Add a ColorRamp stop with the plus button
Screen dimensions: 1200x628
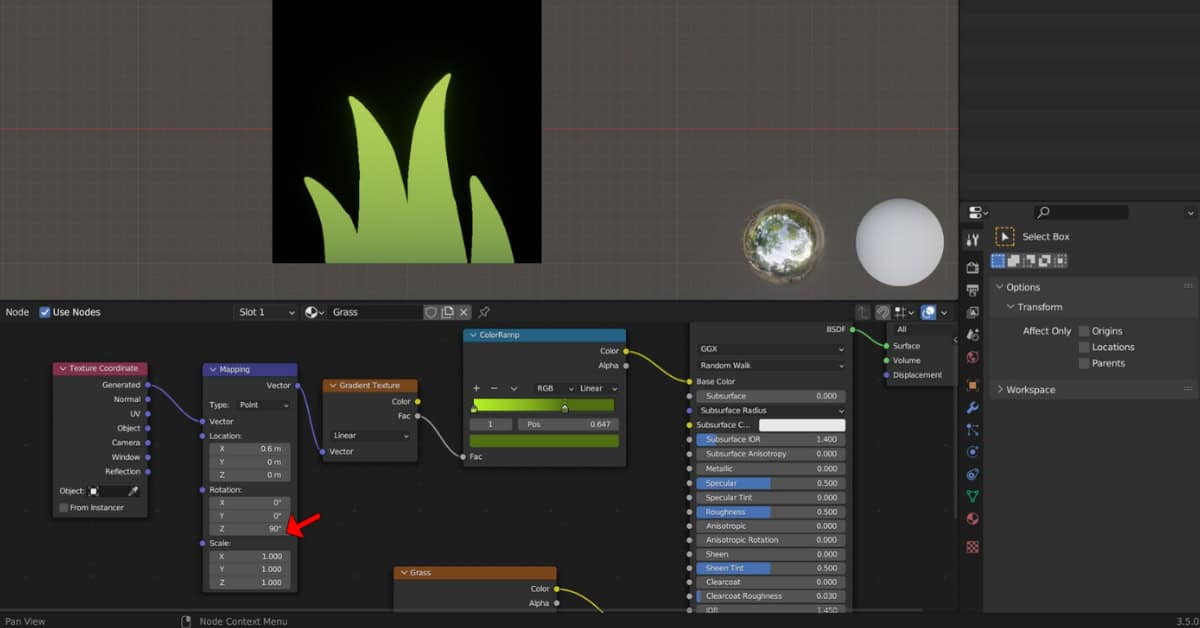tap(477, 388)
